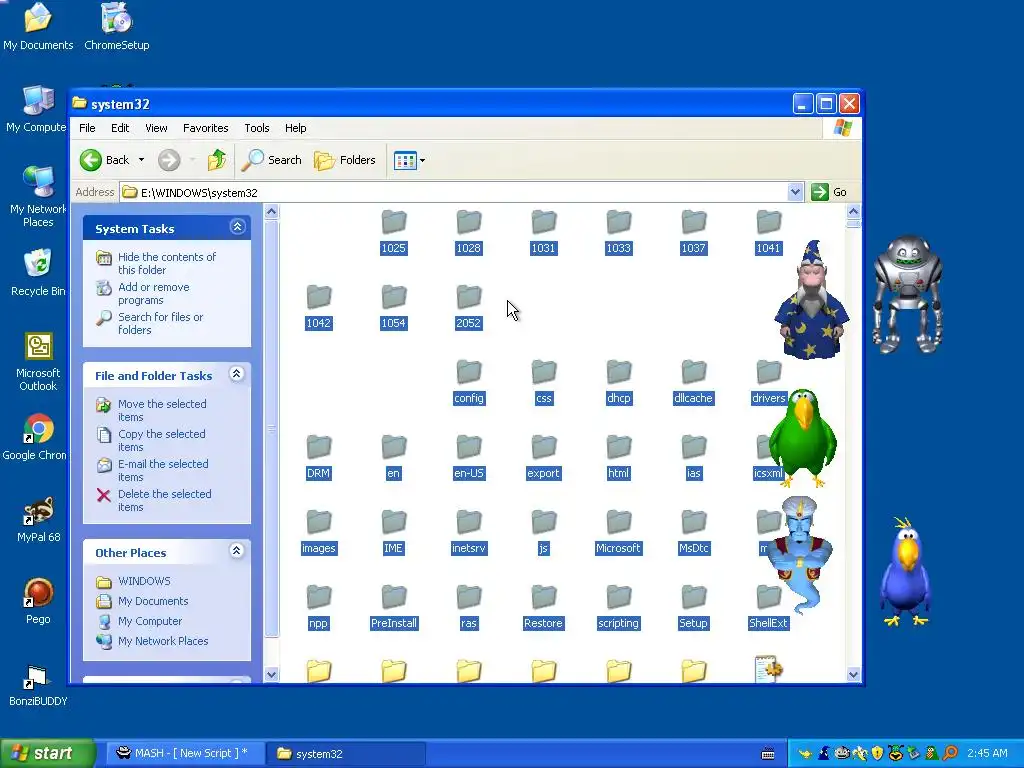Image resolution: width=1024 pixels, height=768 pixels.
Task: Select the dllcache folder
Action: pyautogui.click(x=694, y=382)
